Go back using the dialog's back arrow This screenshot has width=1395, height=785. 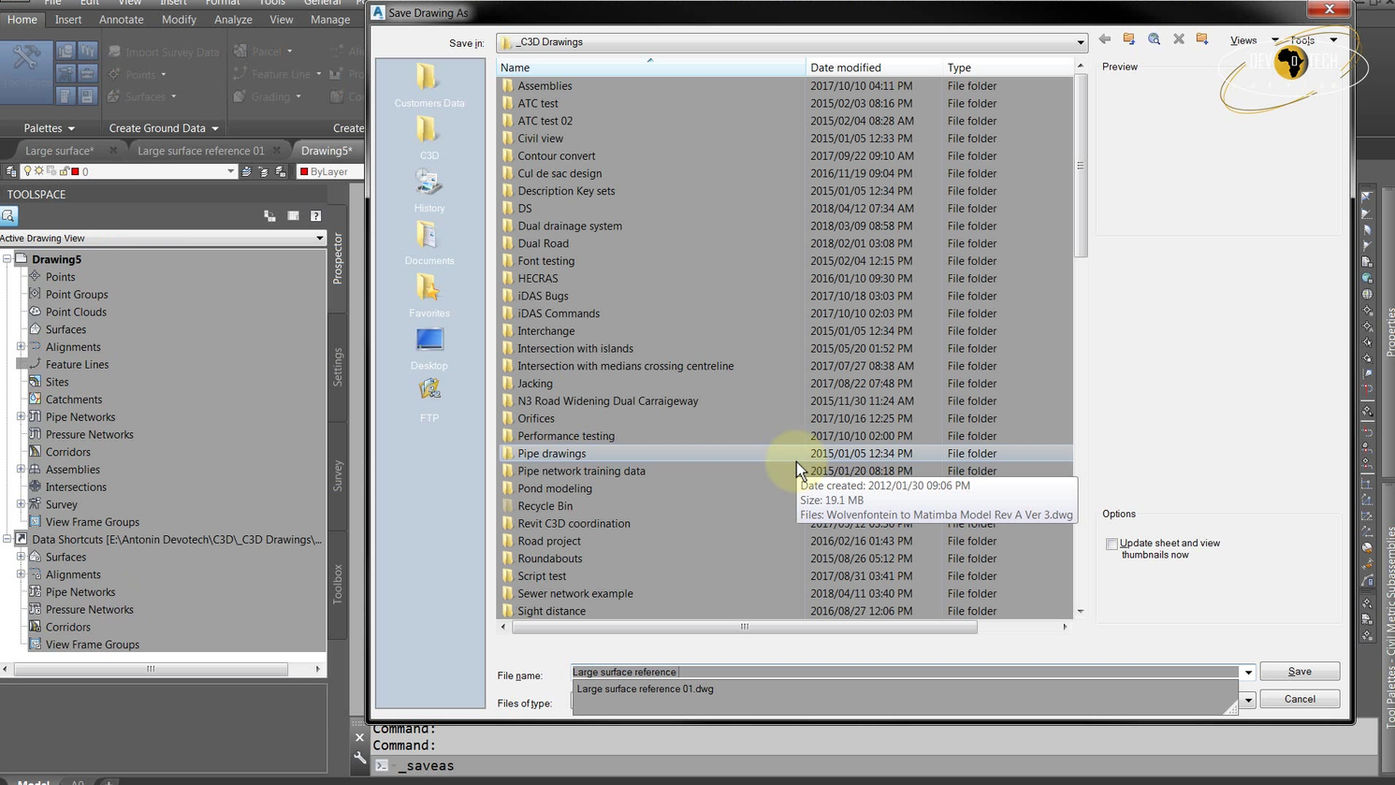tap(1104, 40)
